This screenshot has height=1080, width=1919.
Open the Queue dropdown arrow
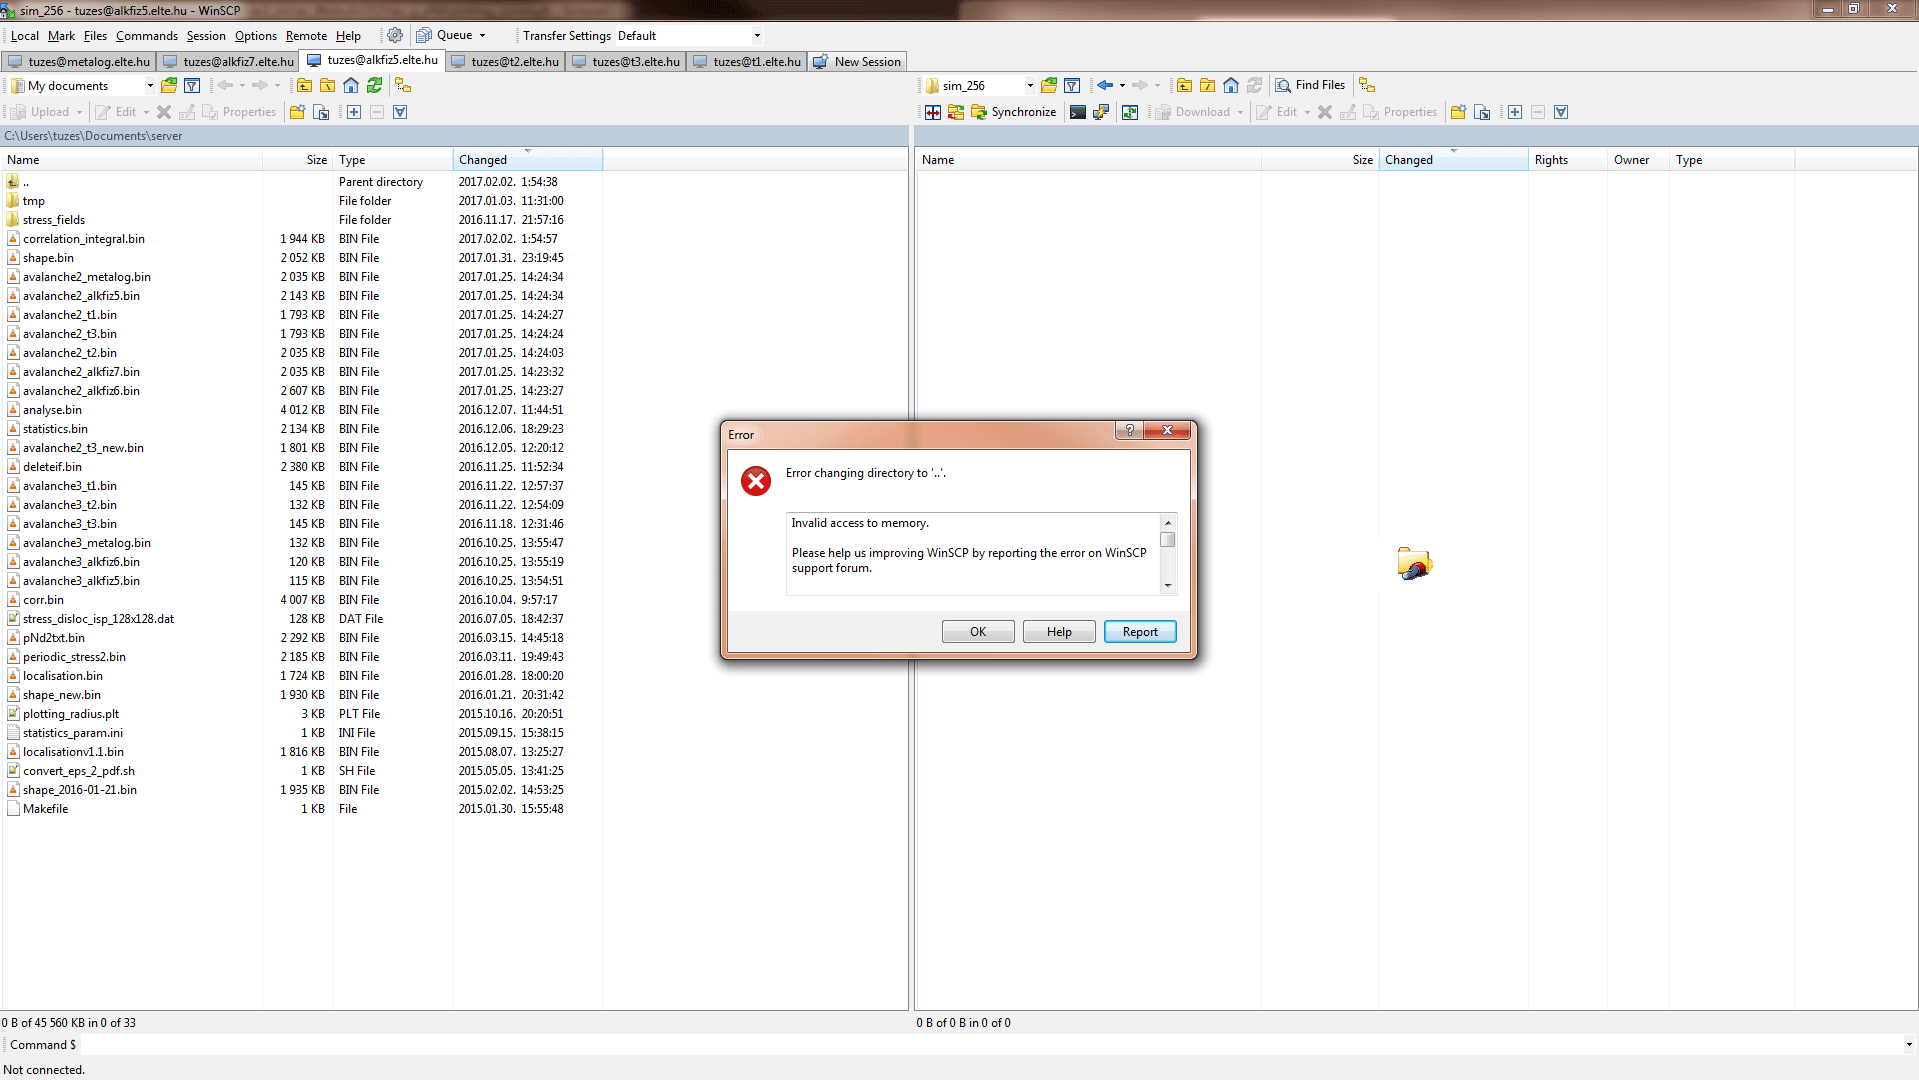click(x=482, y=36)
